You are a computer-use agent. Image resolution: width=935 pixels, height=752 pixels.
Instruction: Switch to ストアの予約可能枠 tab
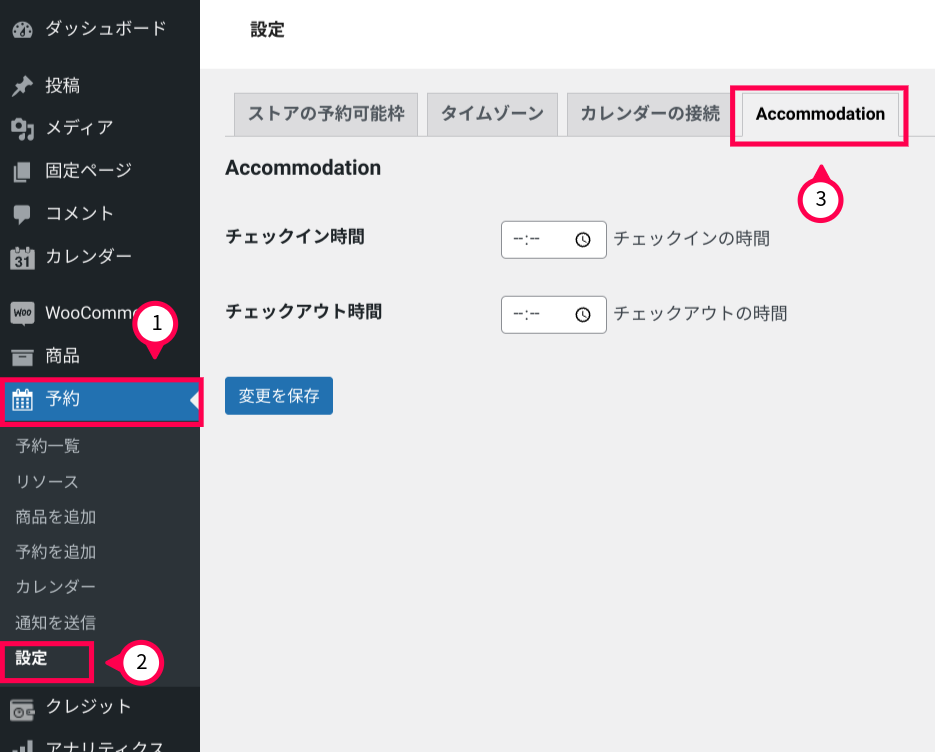[326, 114]
